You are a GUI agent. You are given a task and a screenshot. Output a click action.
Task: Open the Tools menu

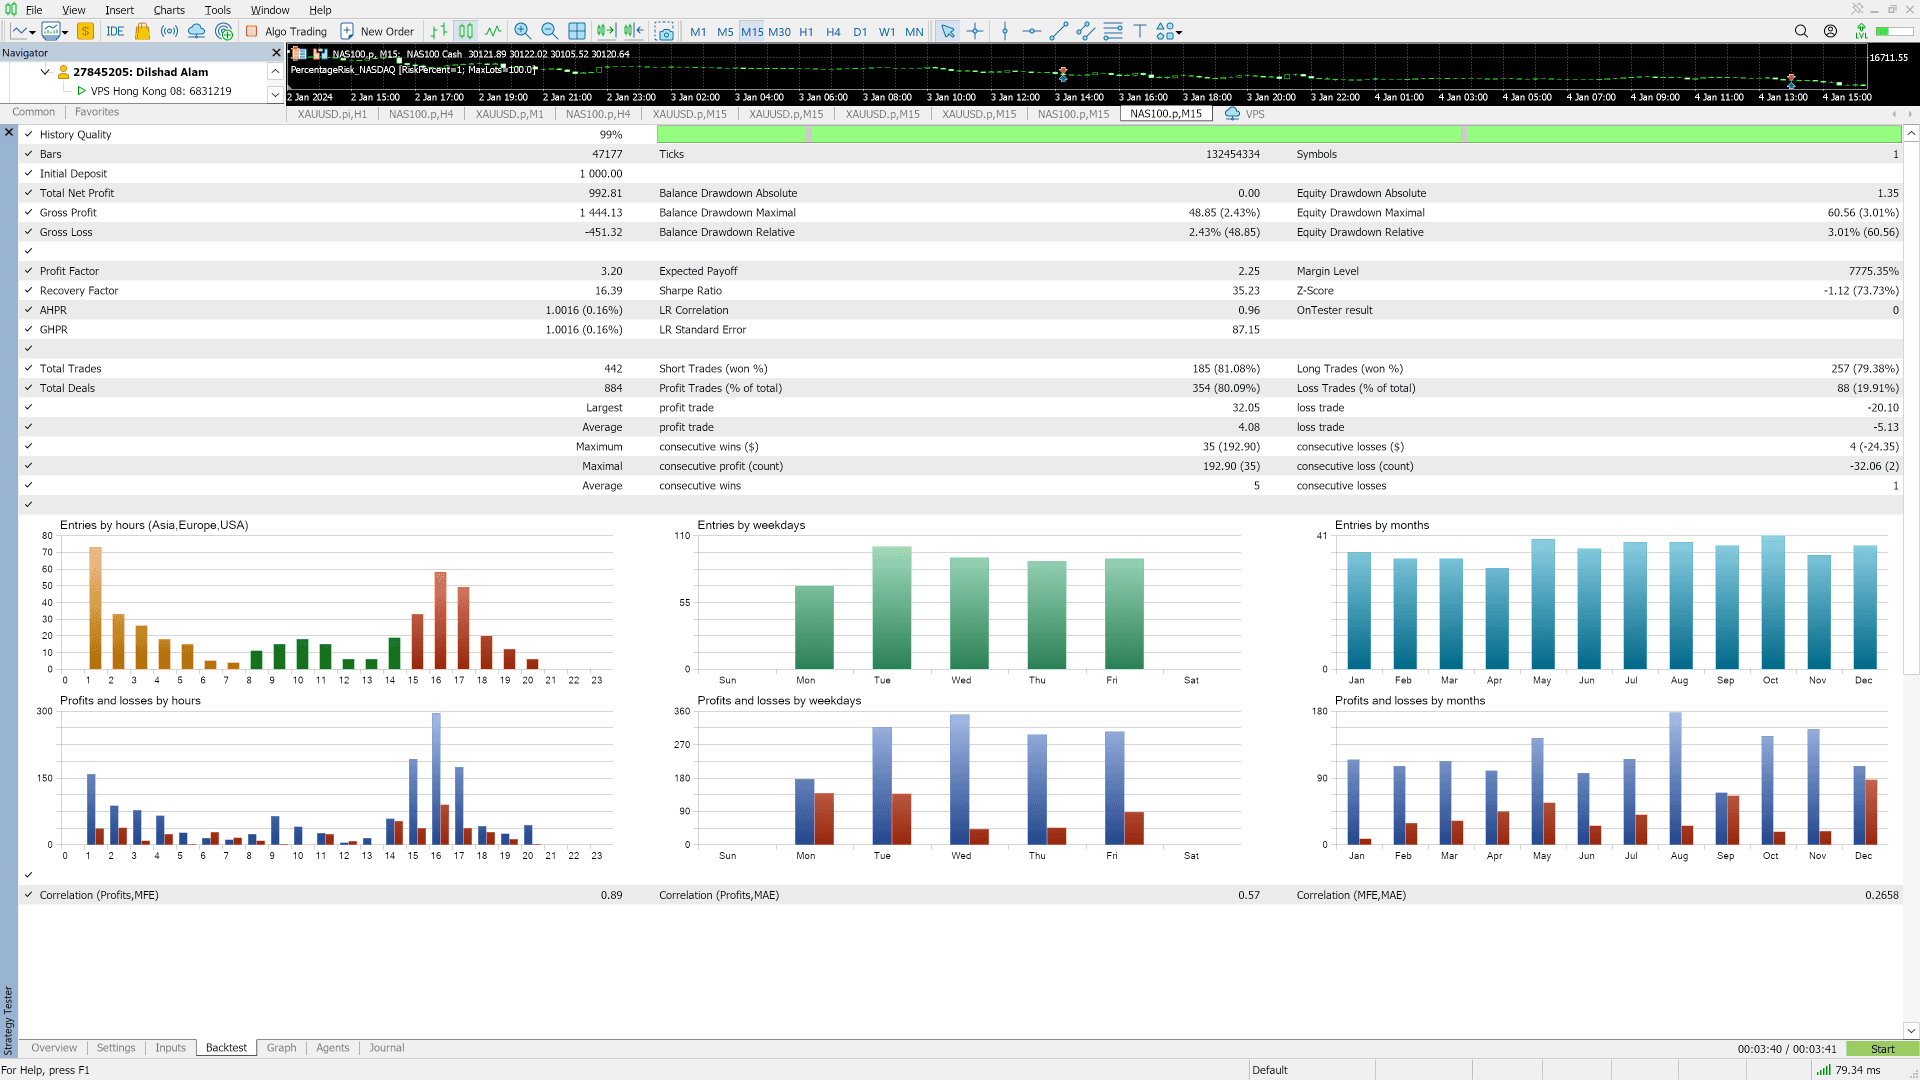217,10
